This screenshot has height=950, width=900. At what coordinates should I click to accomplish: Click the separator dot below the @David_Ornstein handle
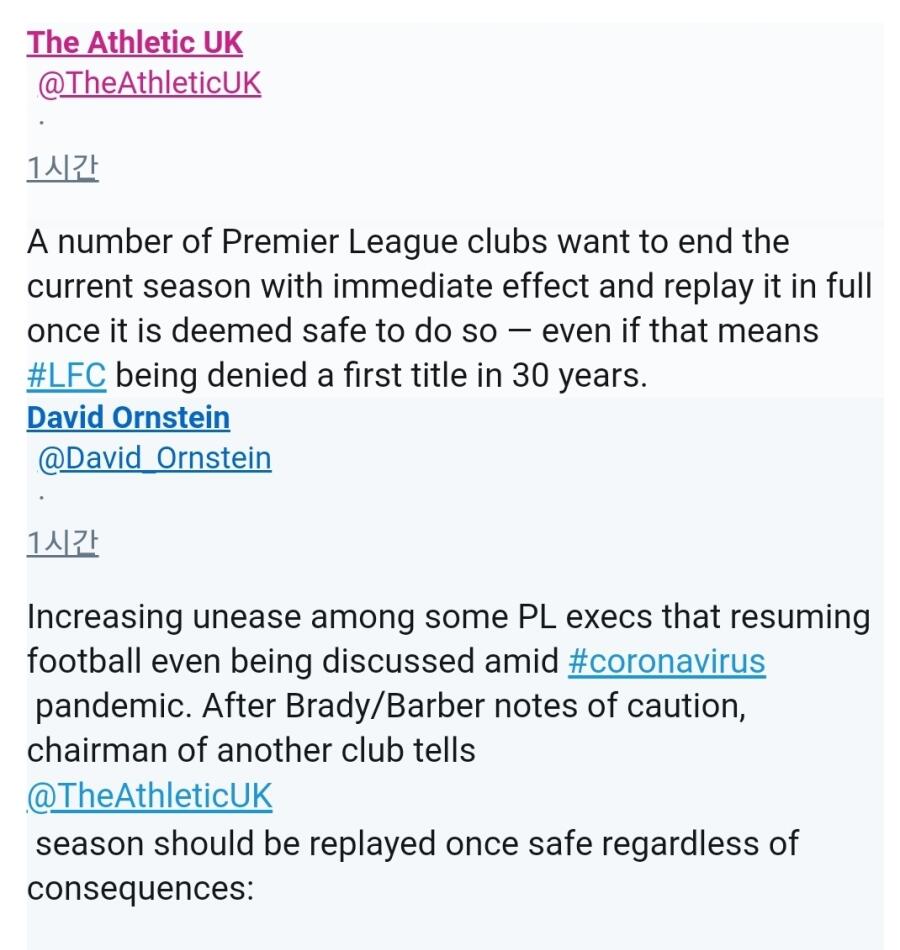click(41, 498)
